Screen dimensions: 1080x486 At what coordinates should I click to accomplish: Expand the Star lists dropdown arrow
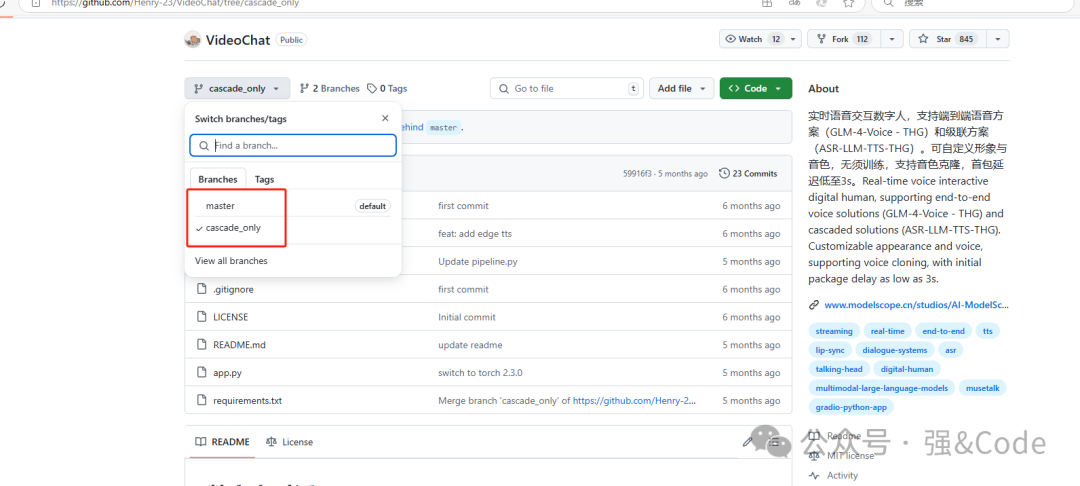click(x=998, y=39)
